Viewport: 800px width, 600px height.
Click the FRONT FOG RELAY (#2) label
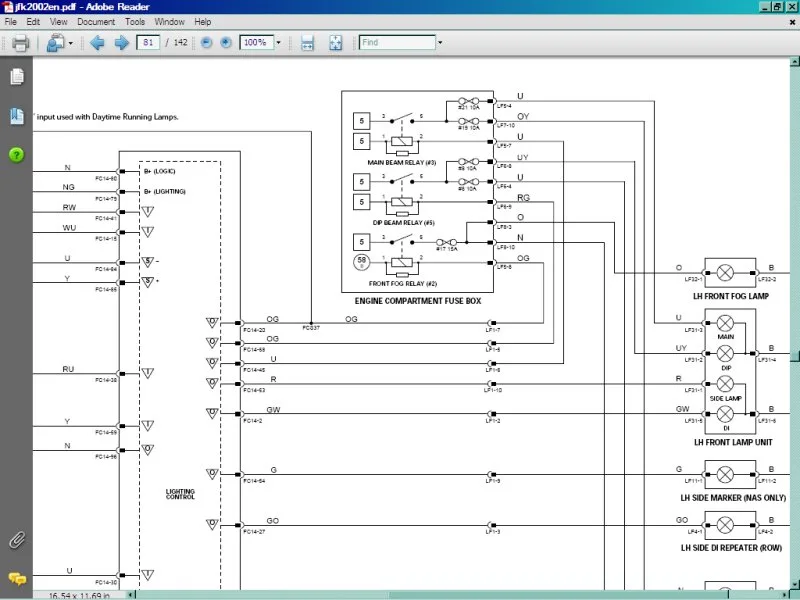click(x=403, y=283)
